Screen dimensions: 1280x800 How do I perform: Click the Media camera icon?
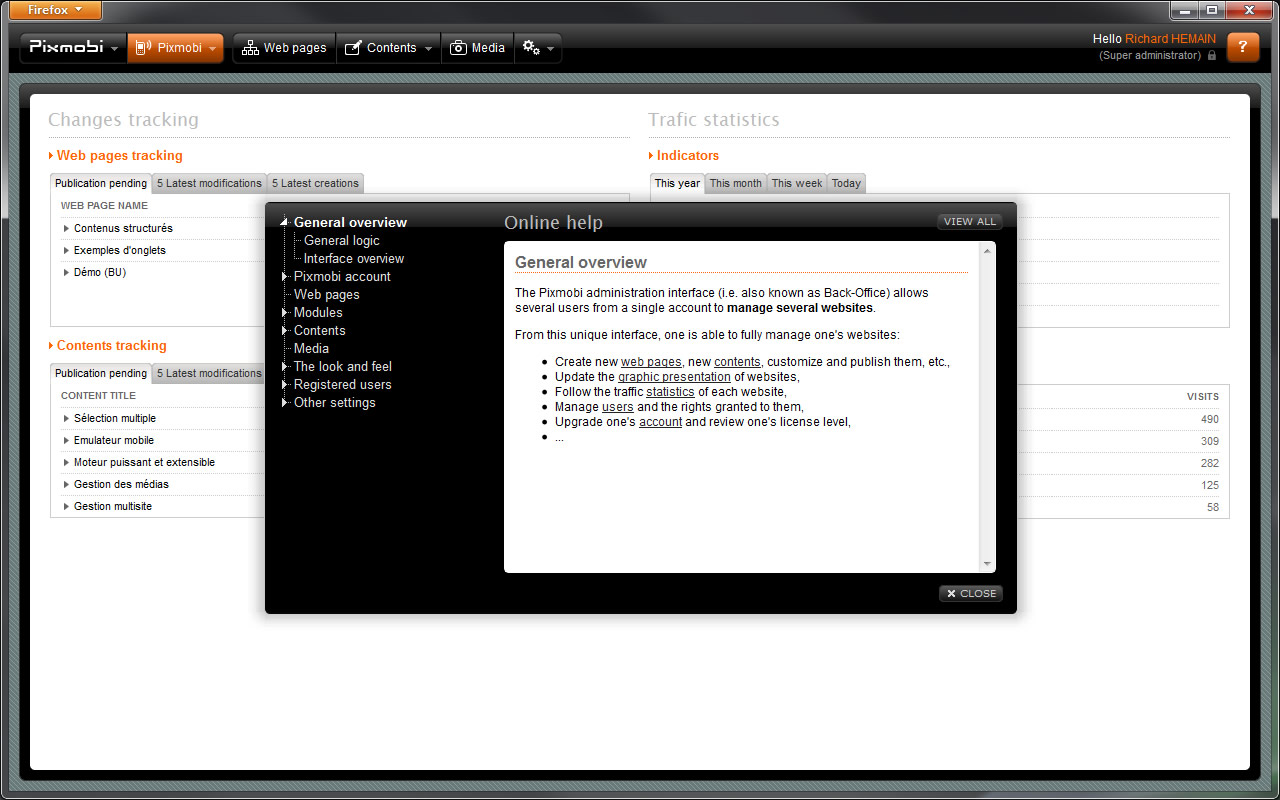458,48
